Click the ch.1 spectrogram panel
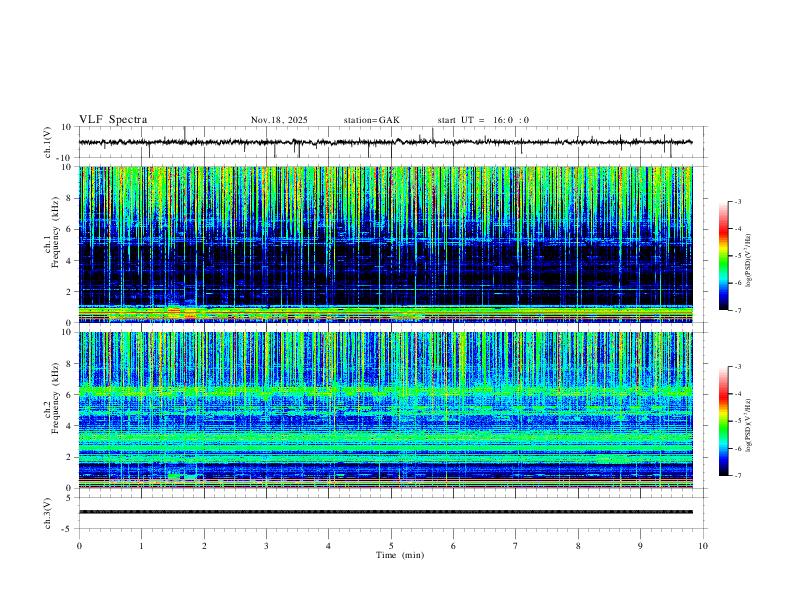The height and width of the screenshot is (612, 792). (x=385, y=244)
